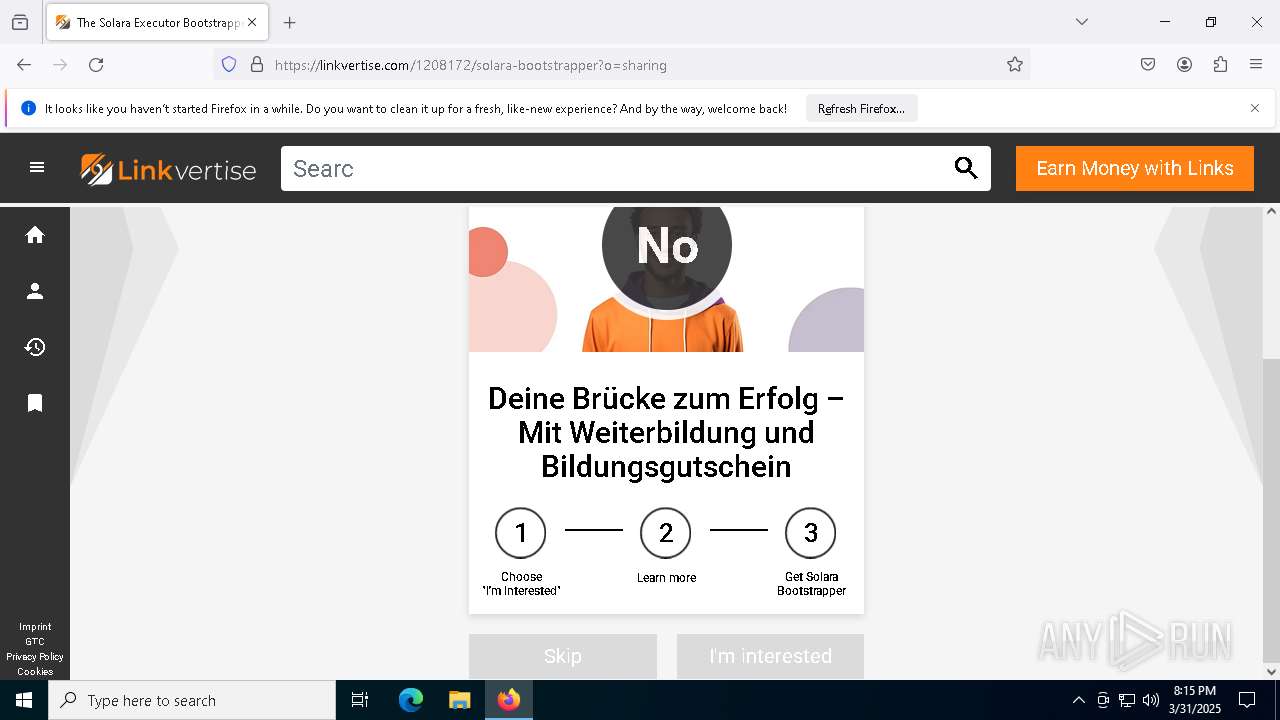This screenshot has width=1280, height=720.
Task: Open the notification center icon
Action: tap(1247, 700)
